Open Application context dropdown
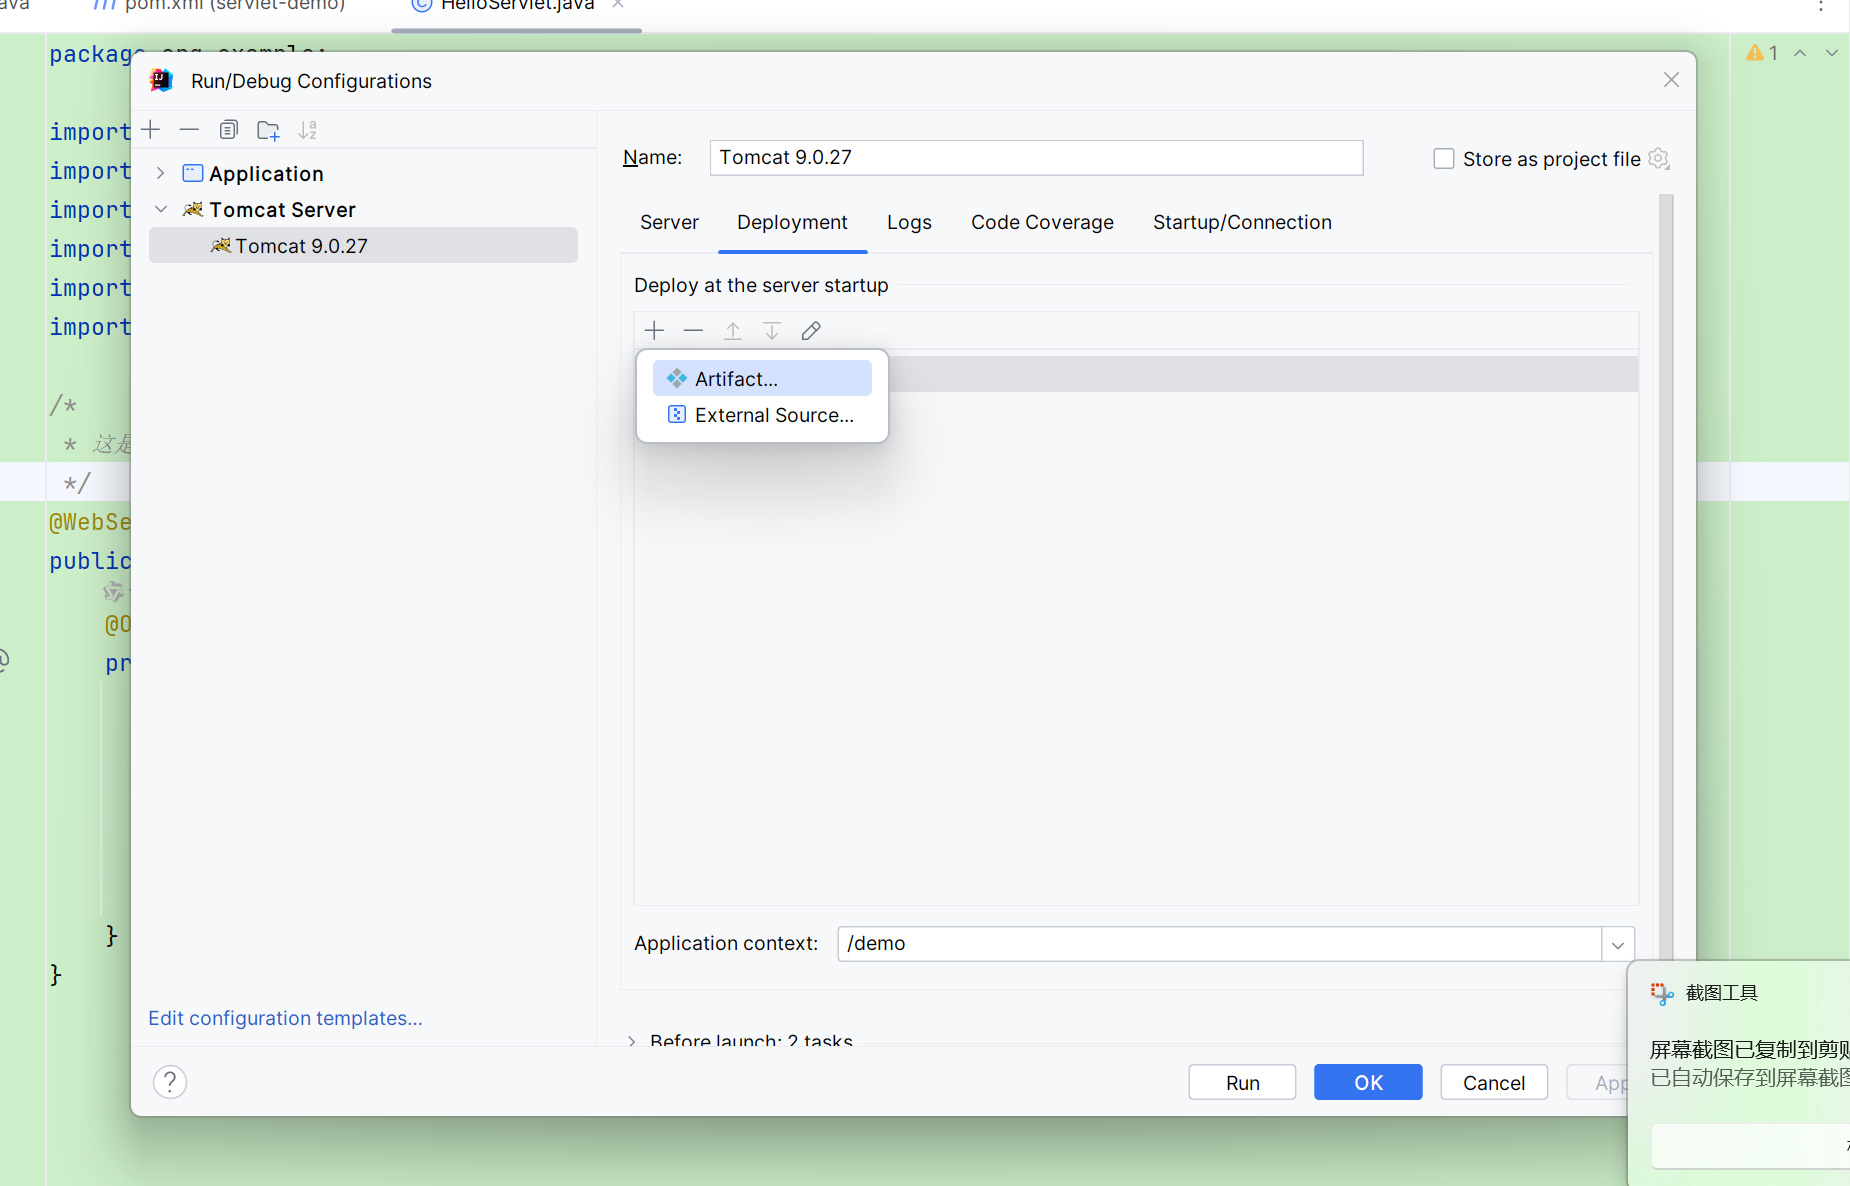1850x1186 pixels. pos(1618,944)
